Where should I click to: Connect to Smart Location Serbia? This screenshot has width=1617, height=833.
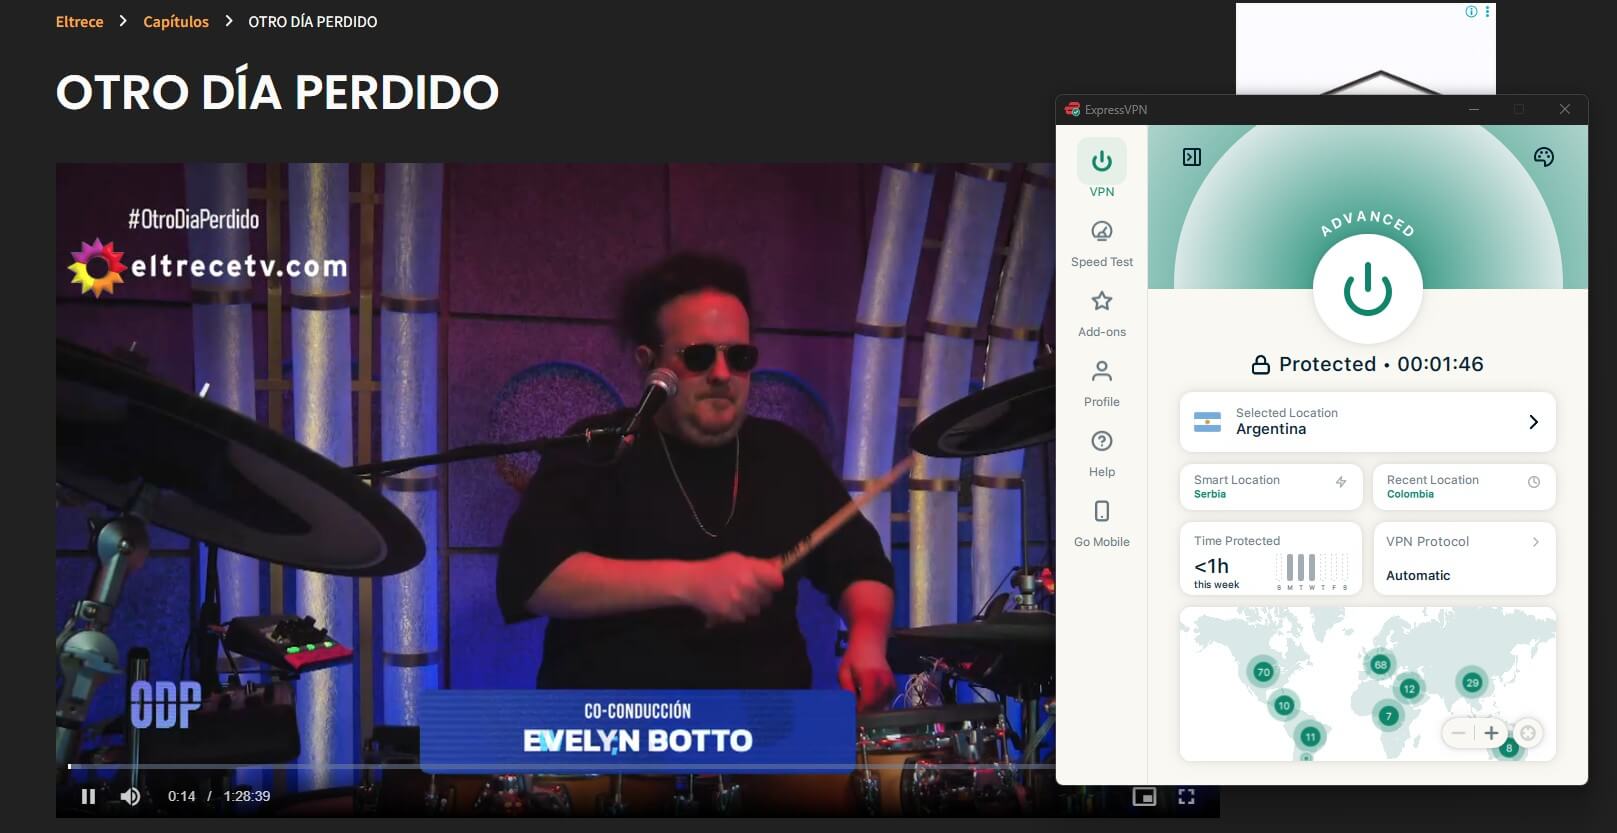(1270, 487)
